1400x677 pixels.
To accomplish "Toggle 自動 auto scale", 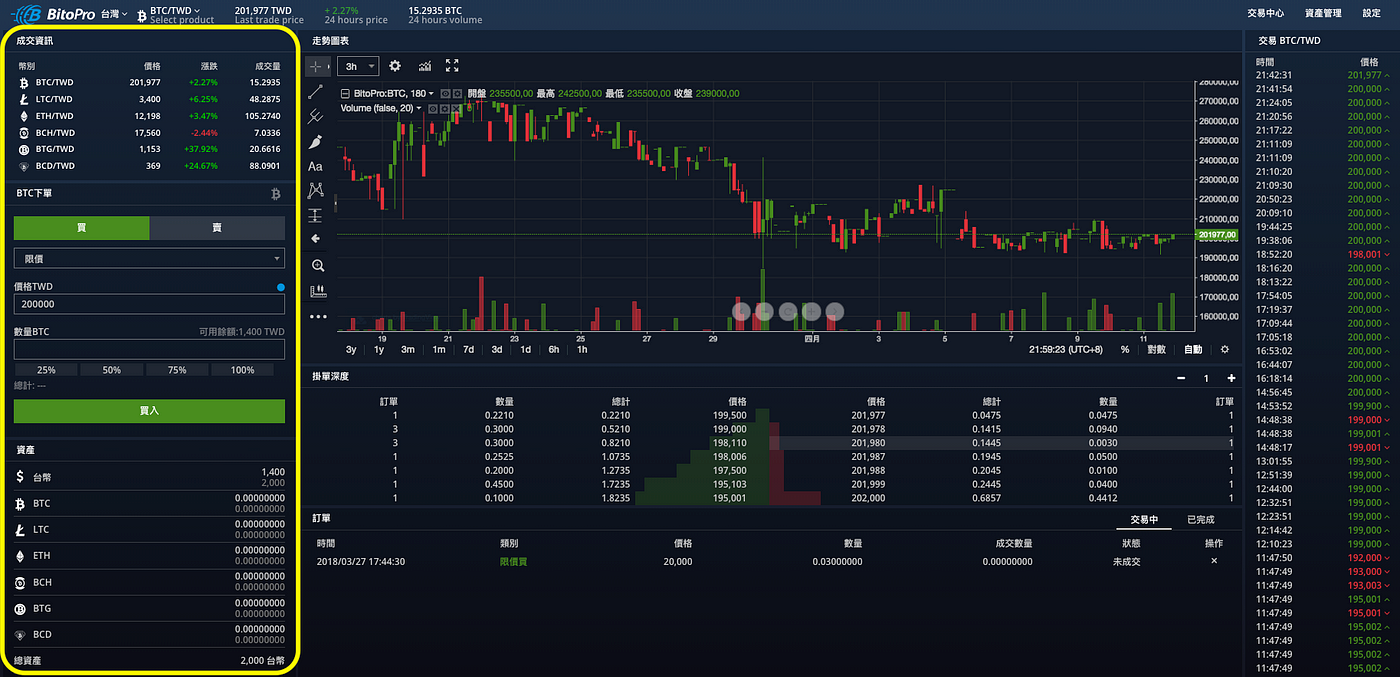I will 1193,350.
